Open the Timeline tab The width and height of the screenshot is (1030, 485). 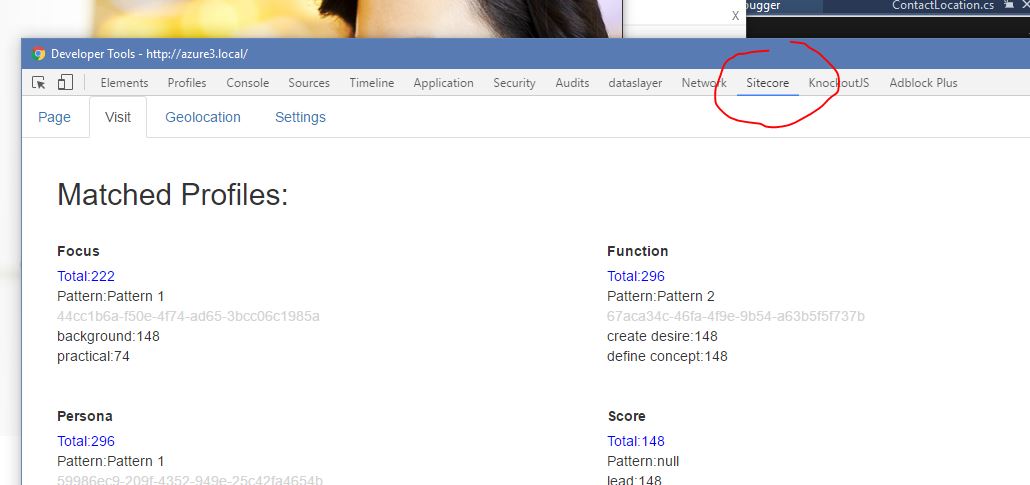(x=372, y=83)
